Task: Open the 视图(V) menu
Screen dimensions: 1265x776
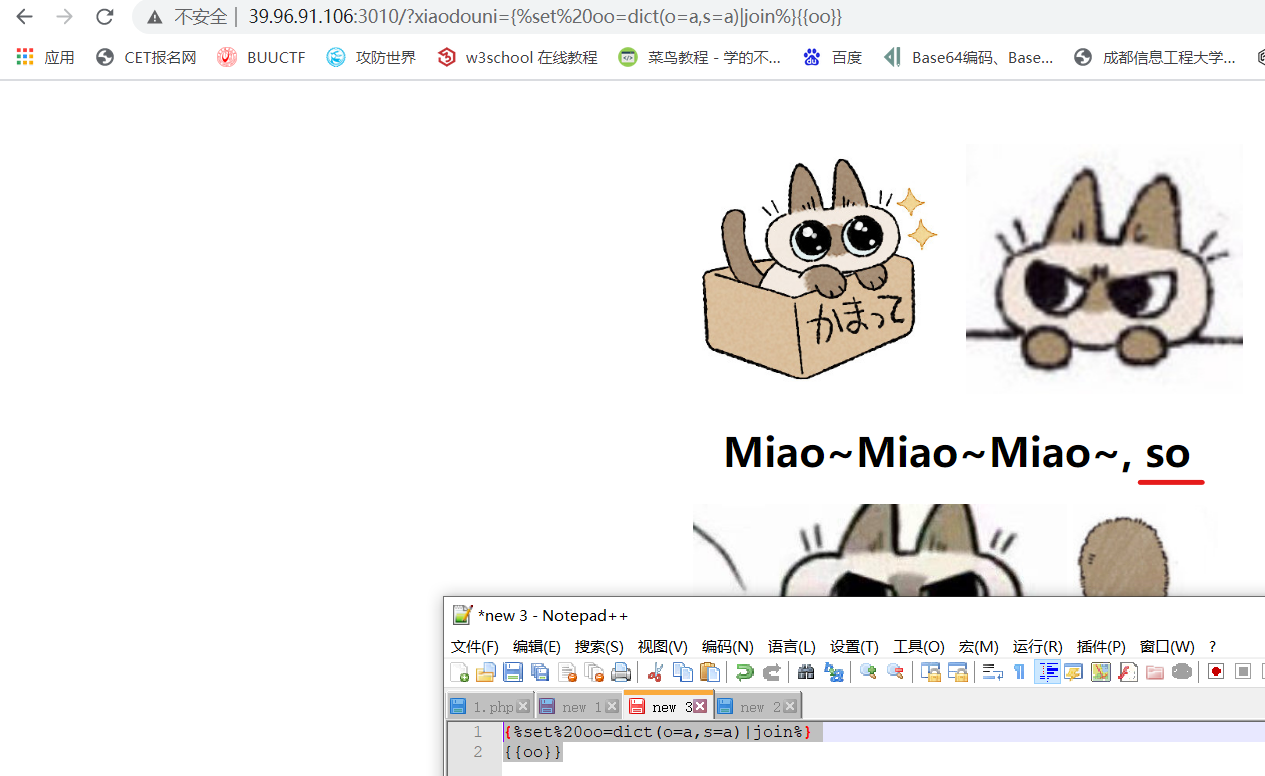Action: [x=663, y=647]
